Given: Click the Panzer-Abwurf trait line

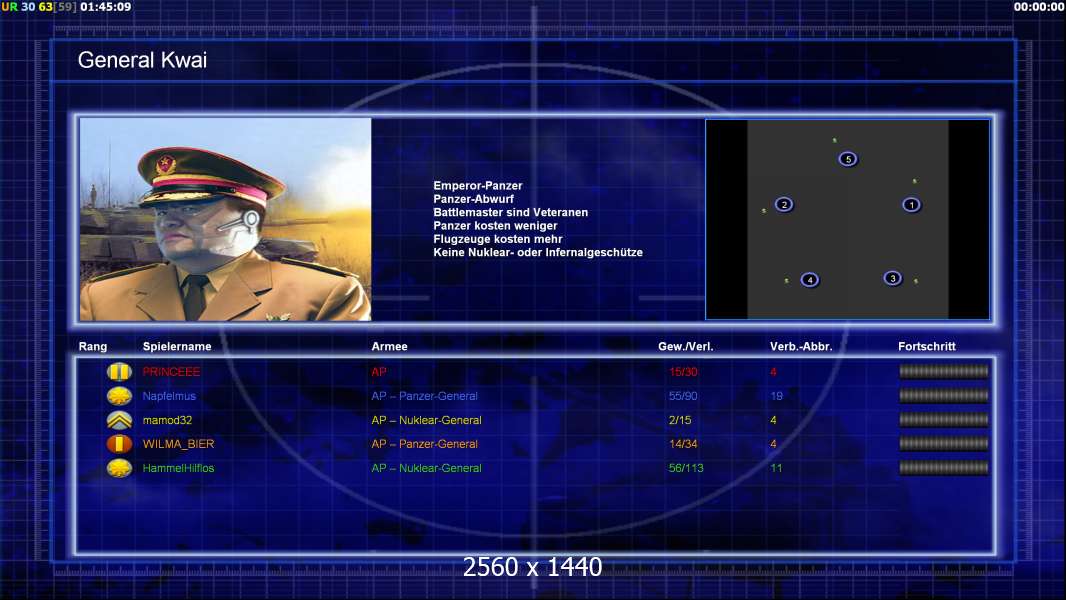Looking at the screenshot, I should tap(473, 199).
